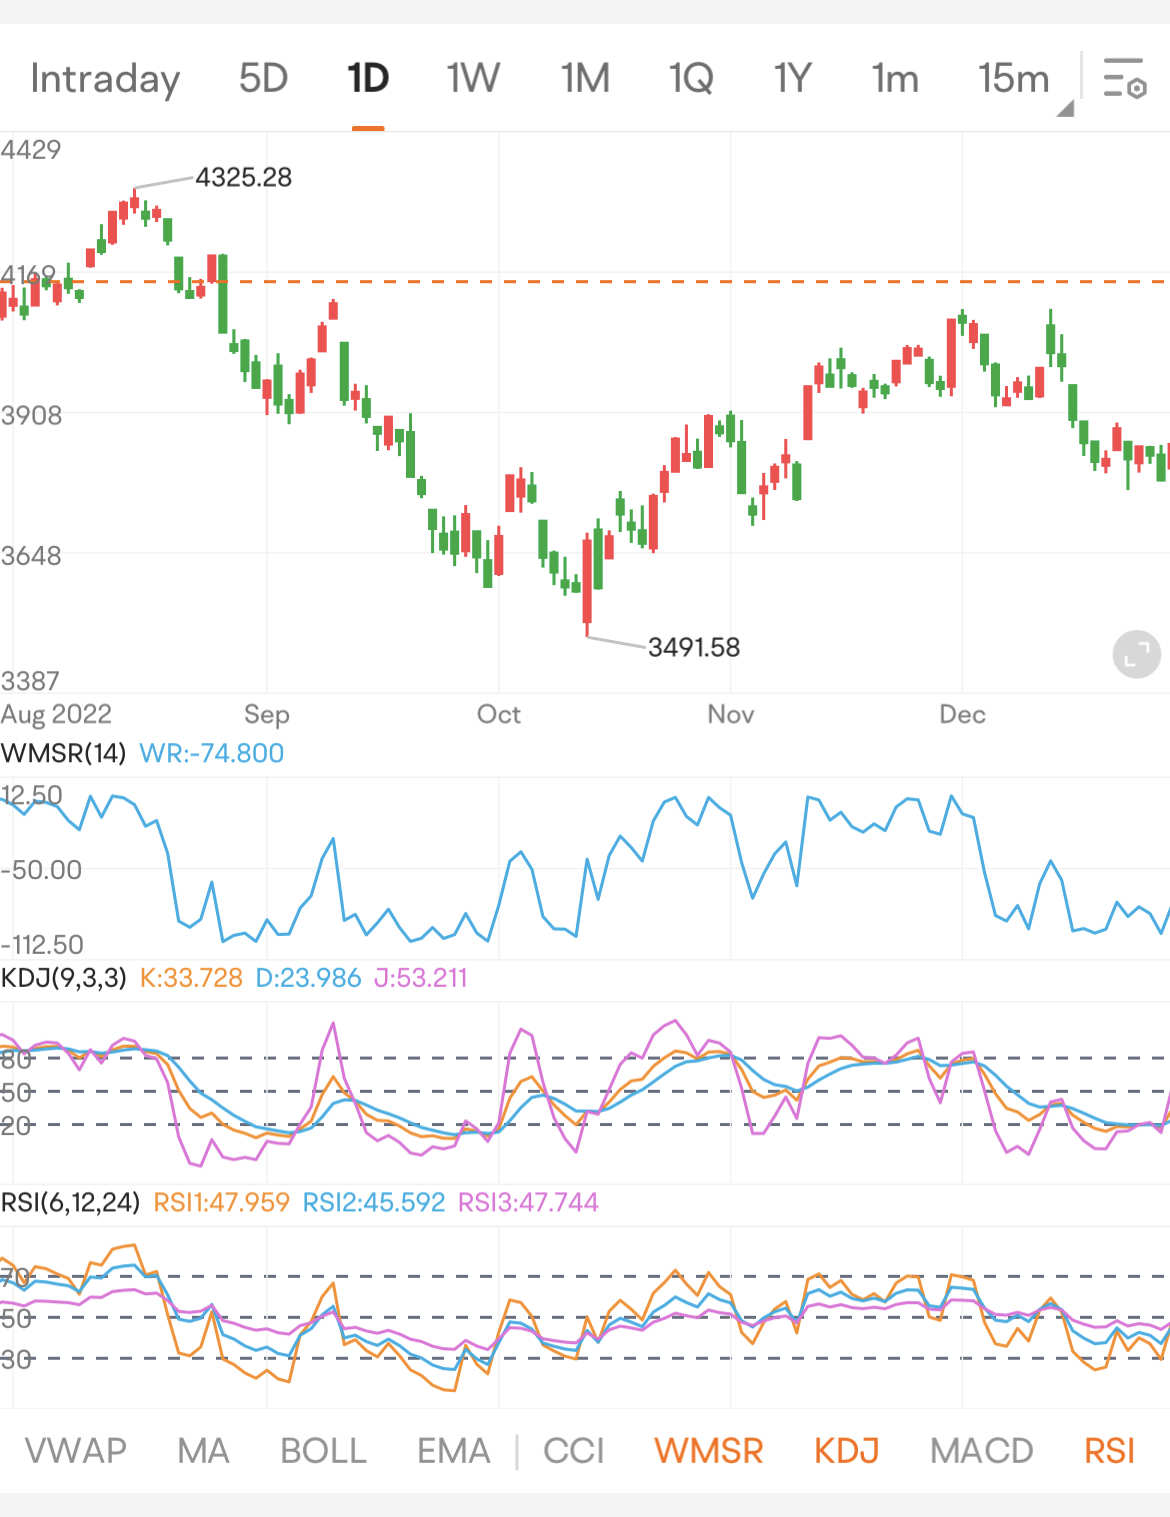Screen dimensions: 1170x1517
Task: Toggle the KDJ indicator off
Action: point(846,1450)
